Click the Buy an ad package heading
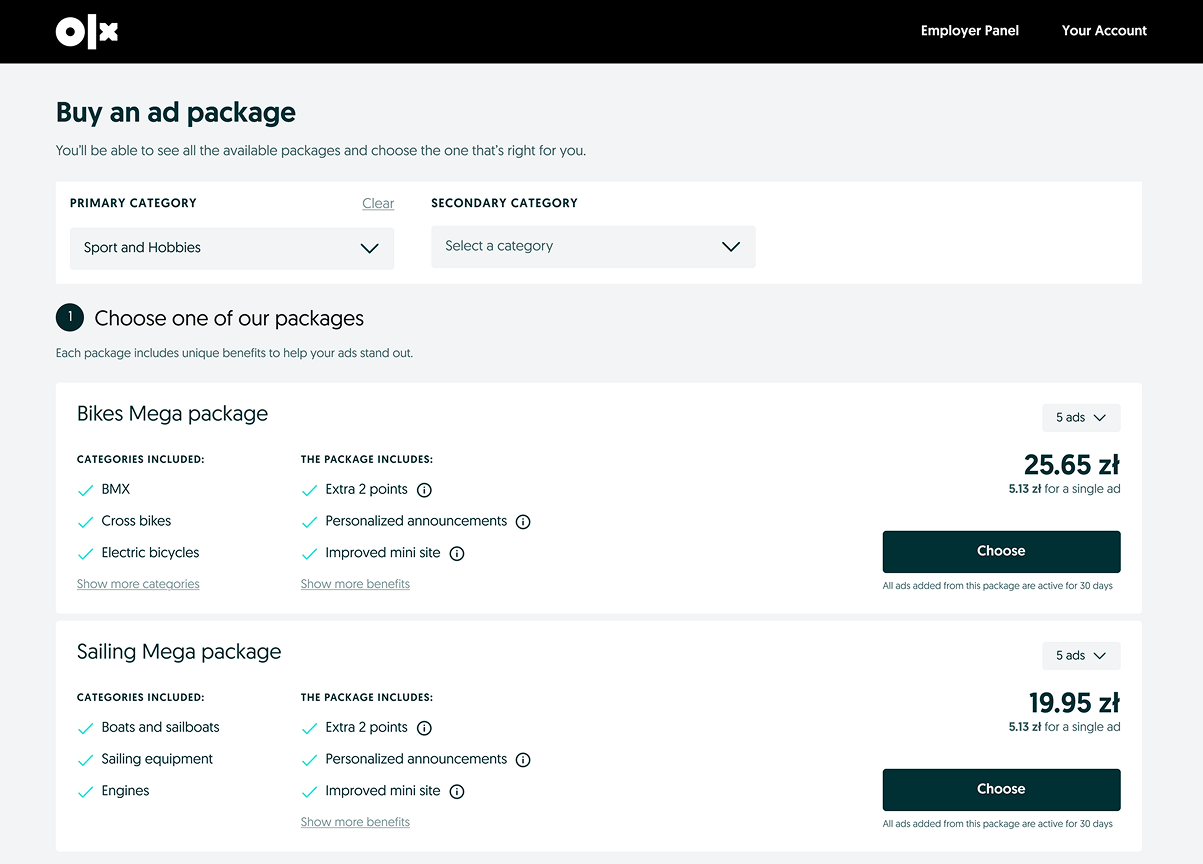This screenshot has height=864, width=1203. tap(176, 113)
